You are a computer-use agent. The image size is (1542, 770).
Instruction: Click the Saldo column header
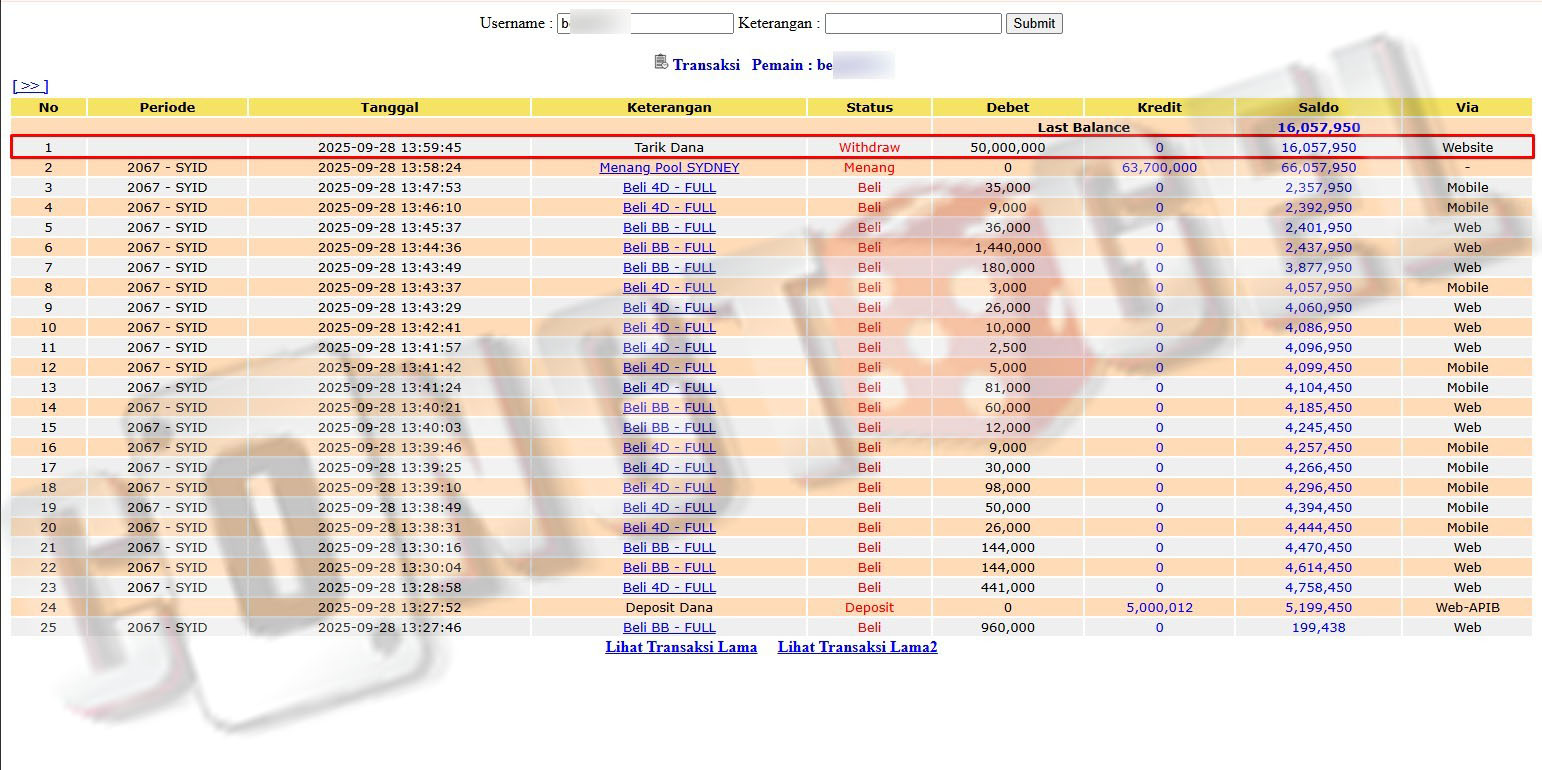click(1318, 107)
